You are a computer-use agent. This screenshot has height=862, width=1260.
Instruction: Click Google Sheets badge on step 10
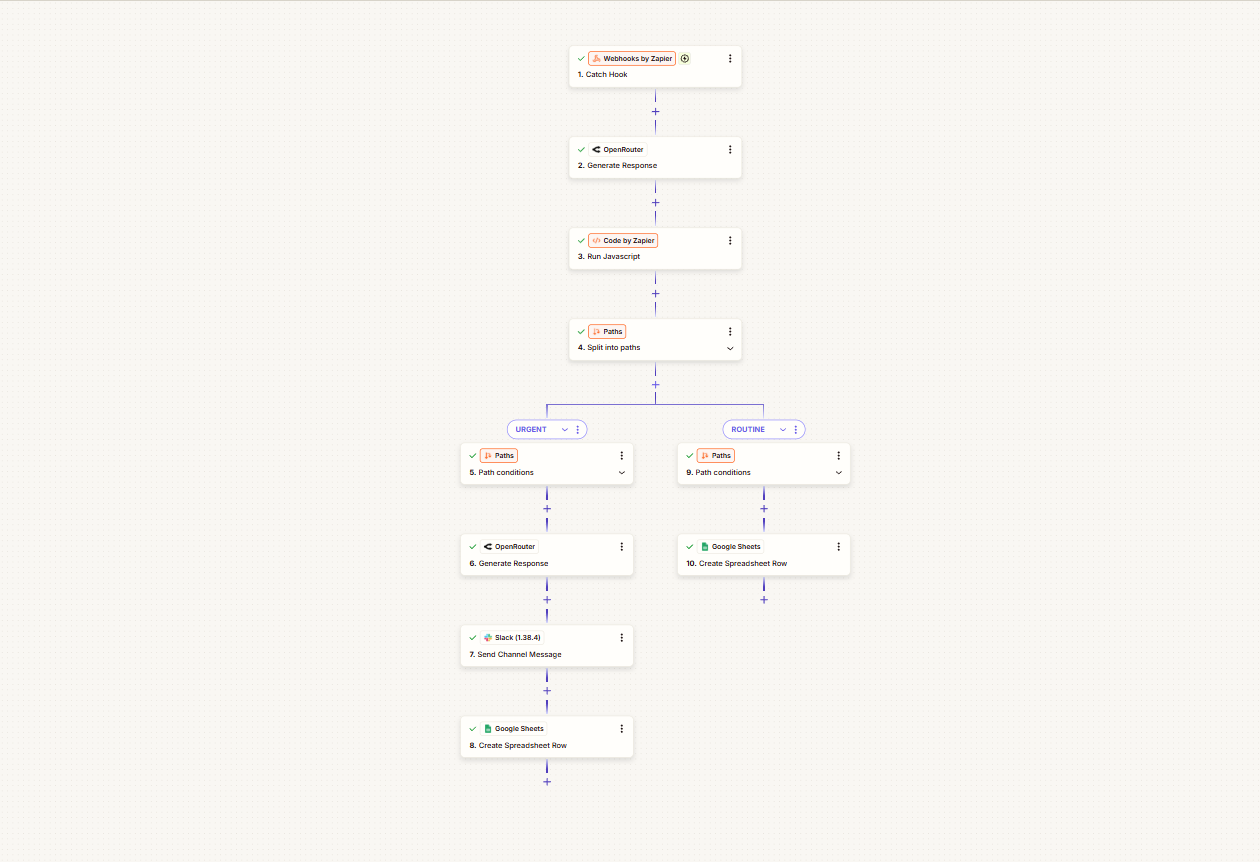coord(731,546)
